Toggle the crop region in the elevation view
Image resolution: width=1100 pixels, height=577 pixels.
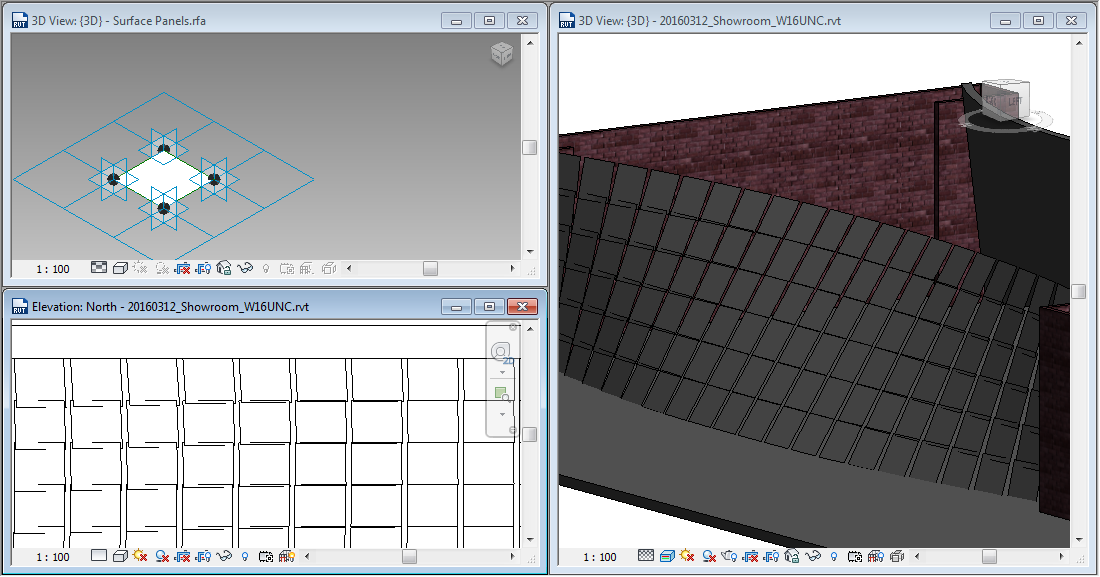point(182,556)
